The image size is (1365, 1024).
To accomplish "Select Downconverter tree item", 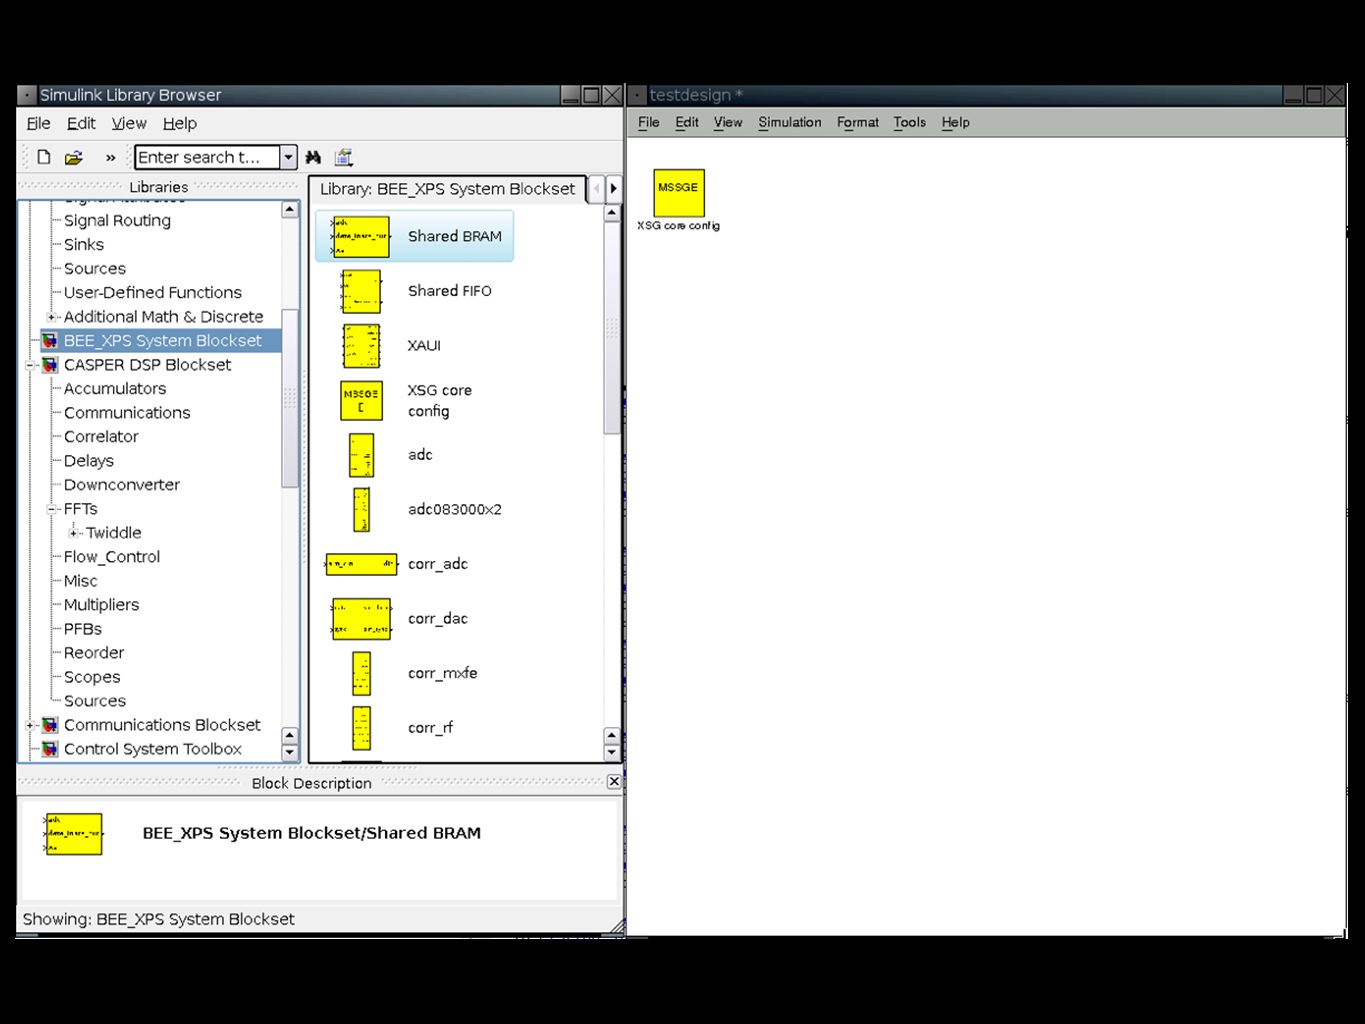I will pyautogui.click(x=122, y=485).
